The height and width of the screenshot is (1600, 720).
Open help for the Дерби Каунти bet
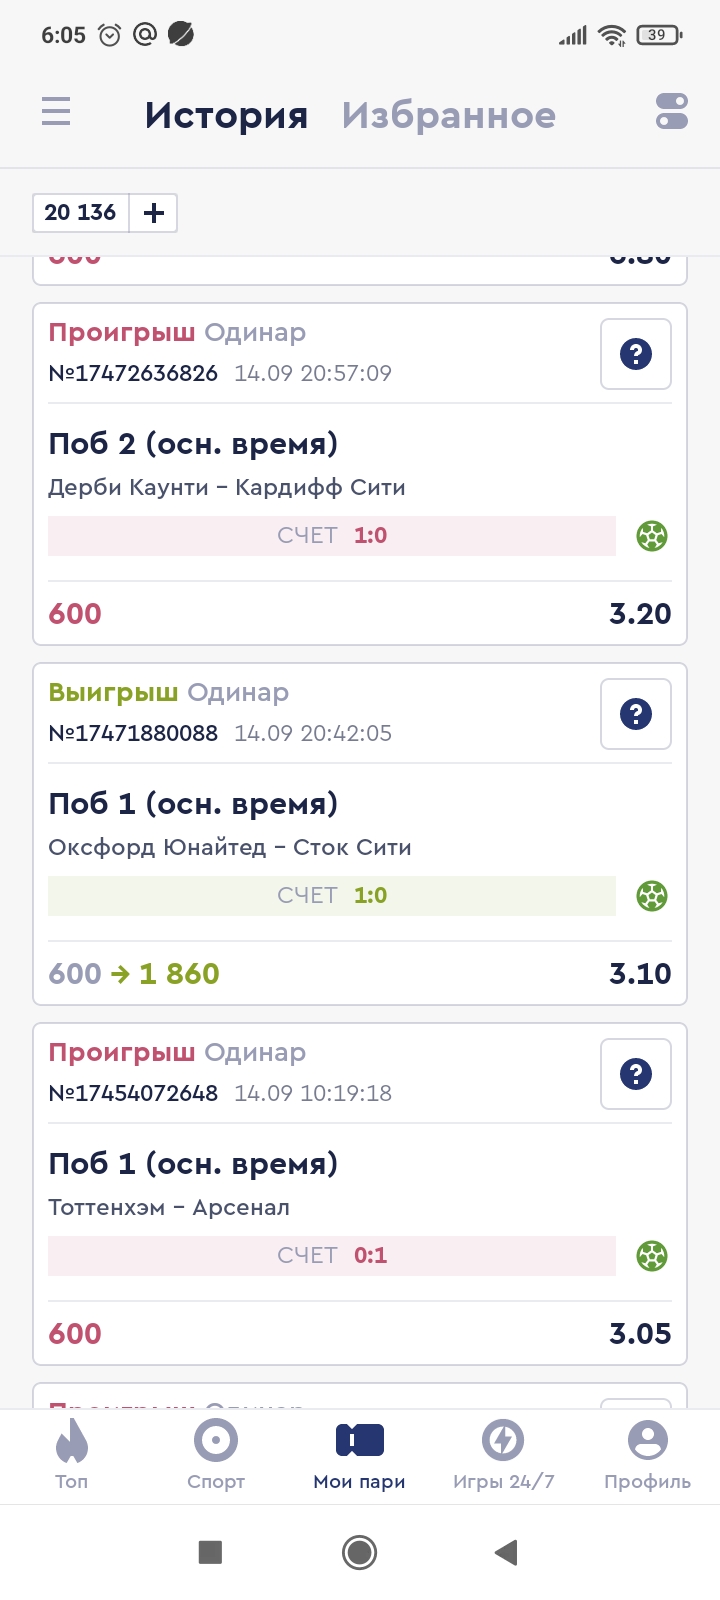point(635,354)
